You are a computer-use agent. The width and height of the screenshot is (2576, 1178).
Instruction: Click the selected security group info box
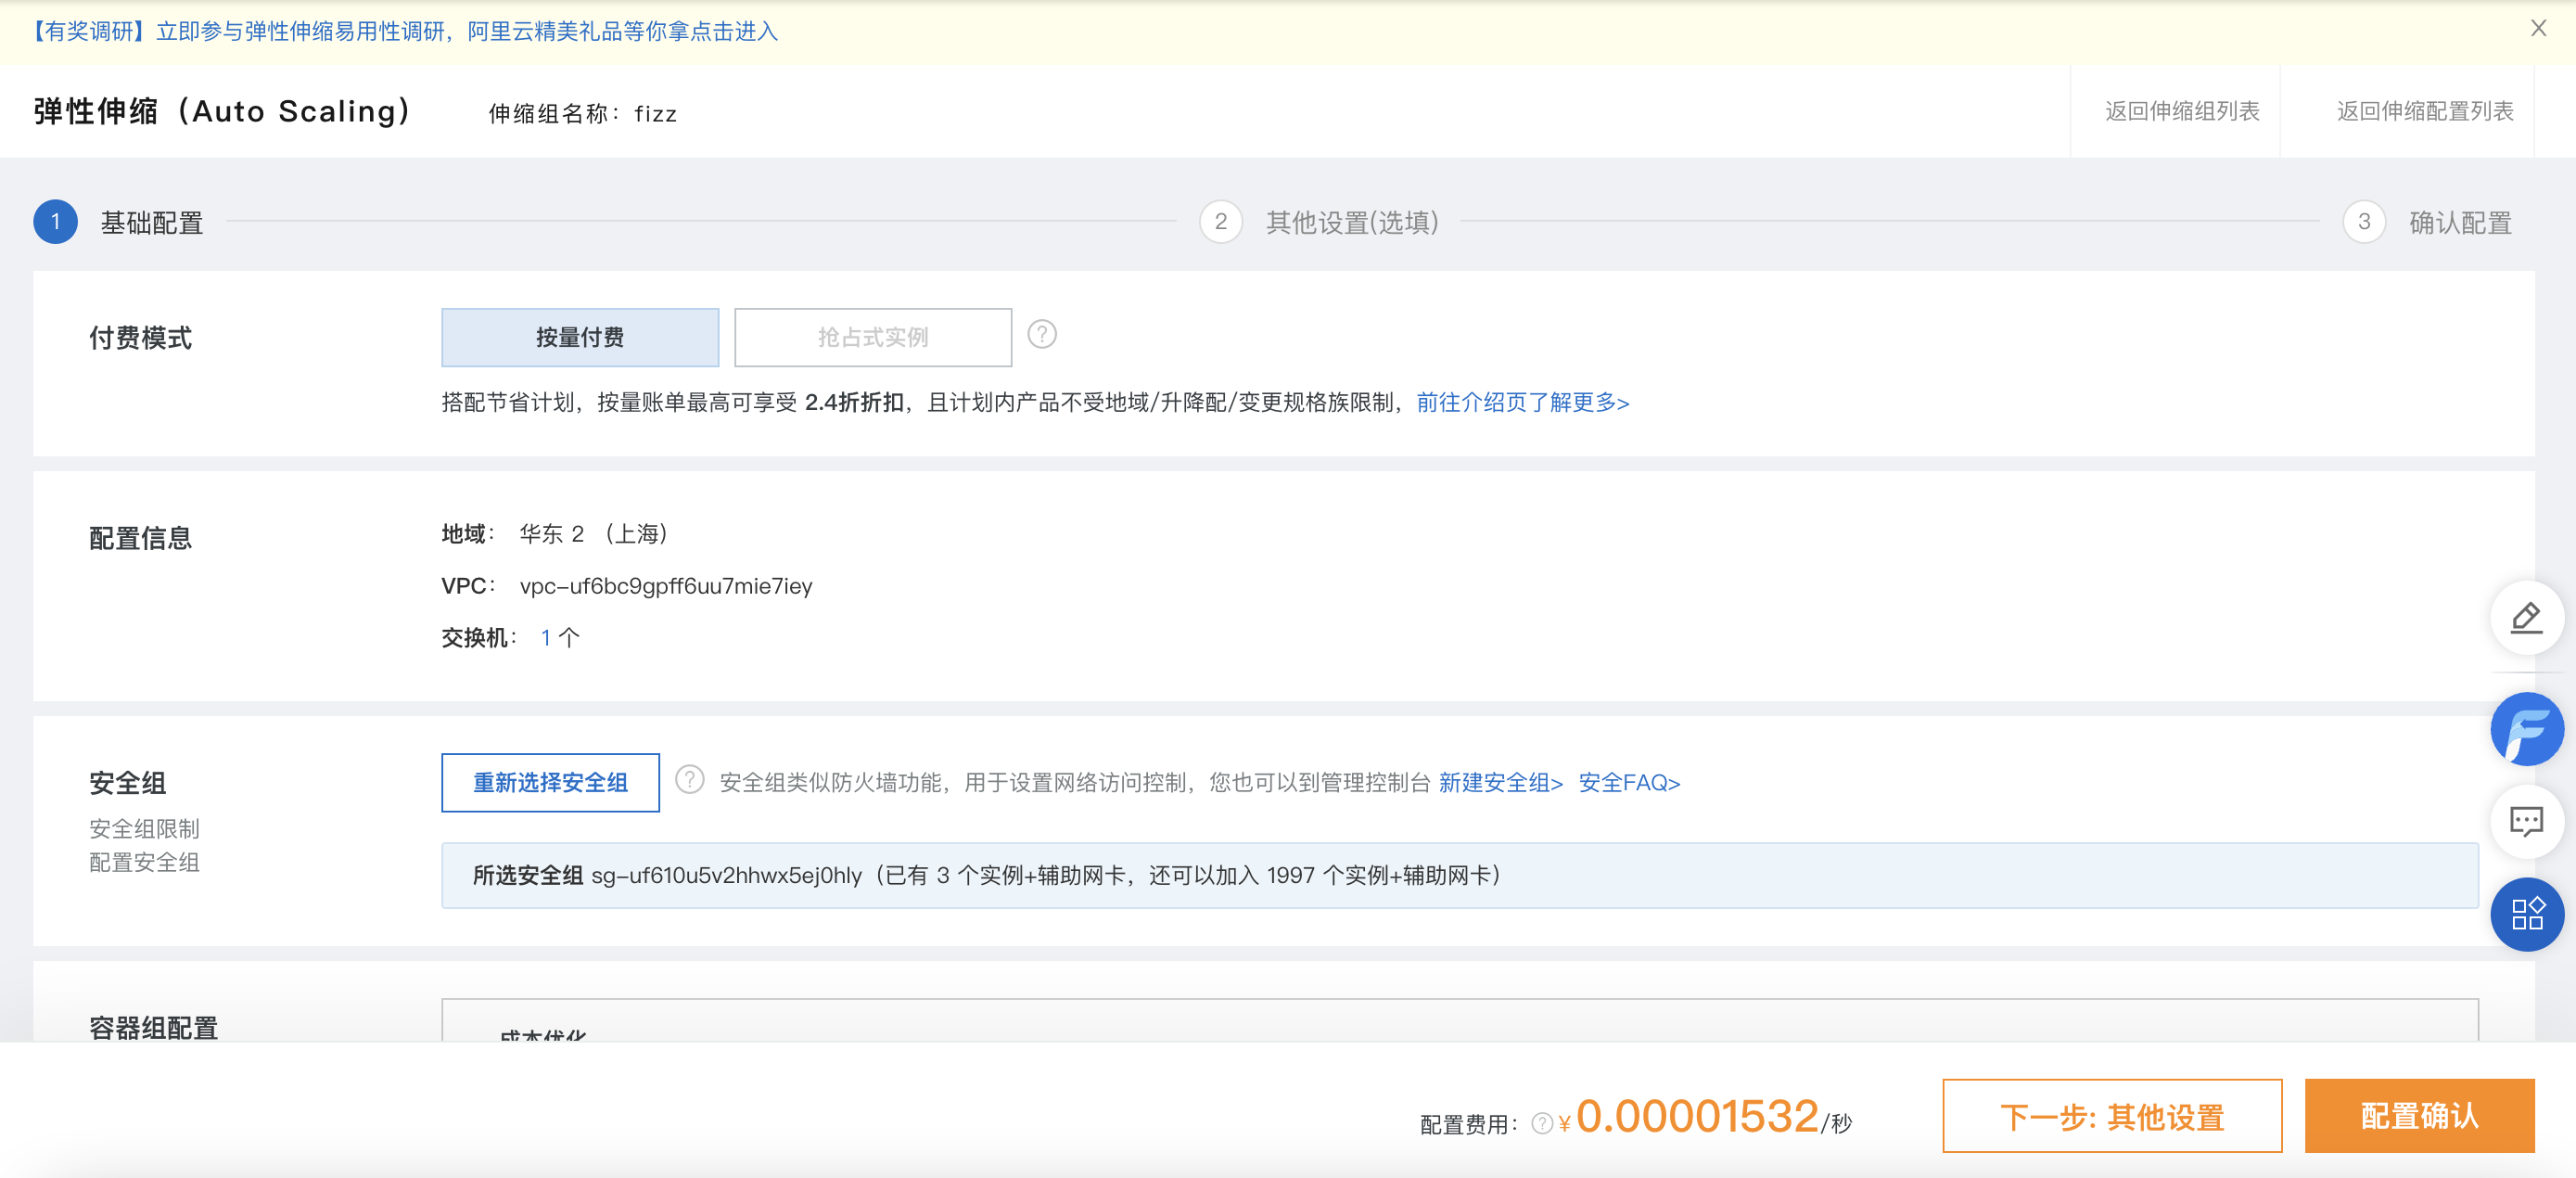pos(1460,876)
